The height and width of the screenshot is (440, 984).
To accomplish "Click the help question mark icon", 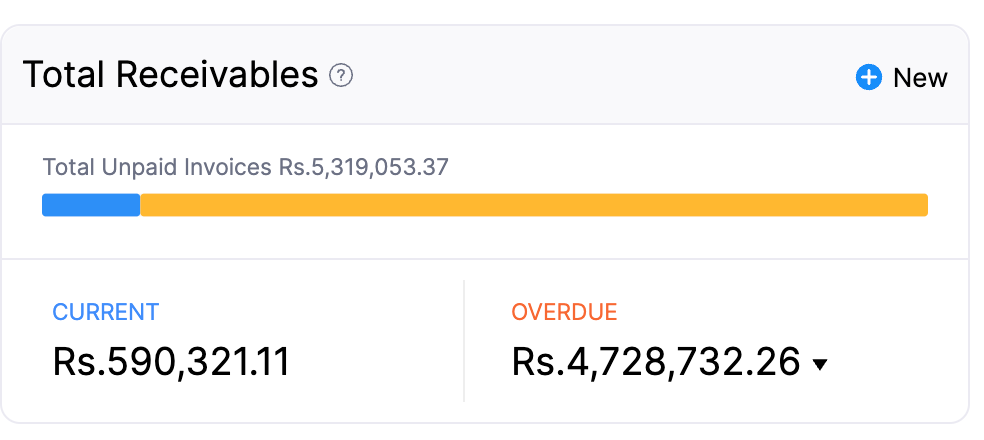I will click(x=342, y=76).
